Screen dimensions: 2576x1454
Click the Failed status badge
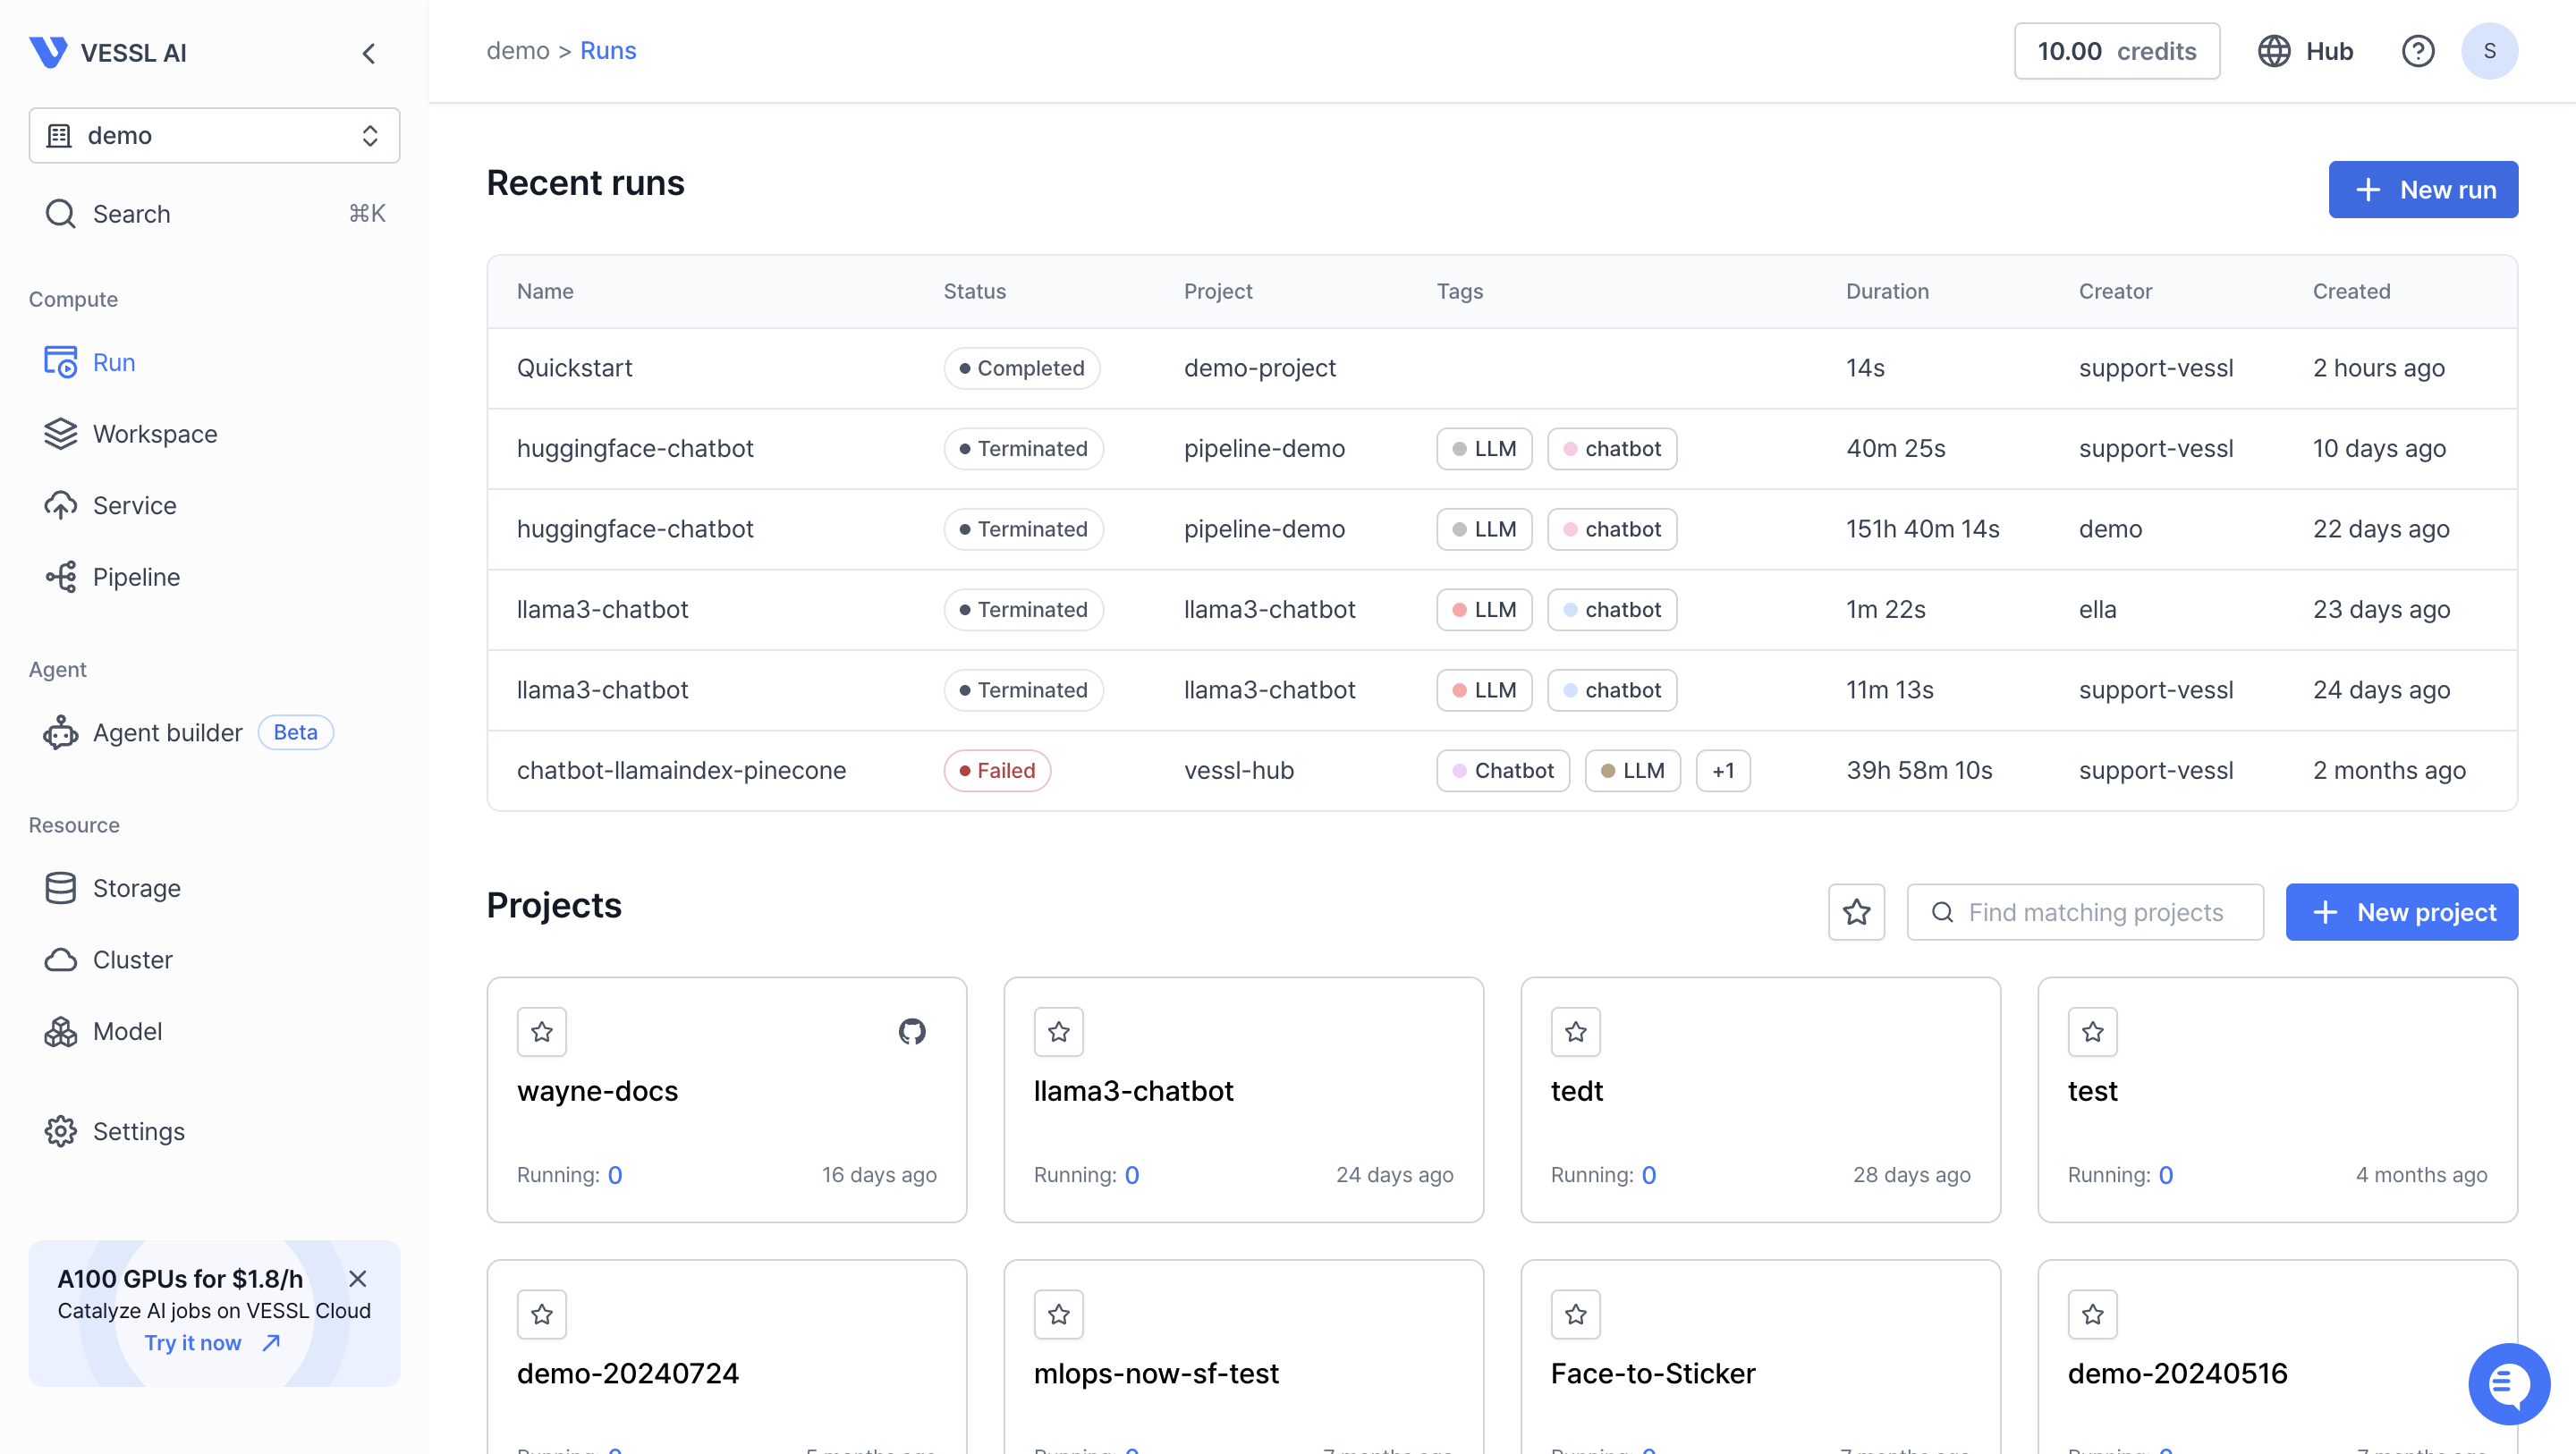tap(996, 770)
